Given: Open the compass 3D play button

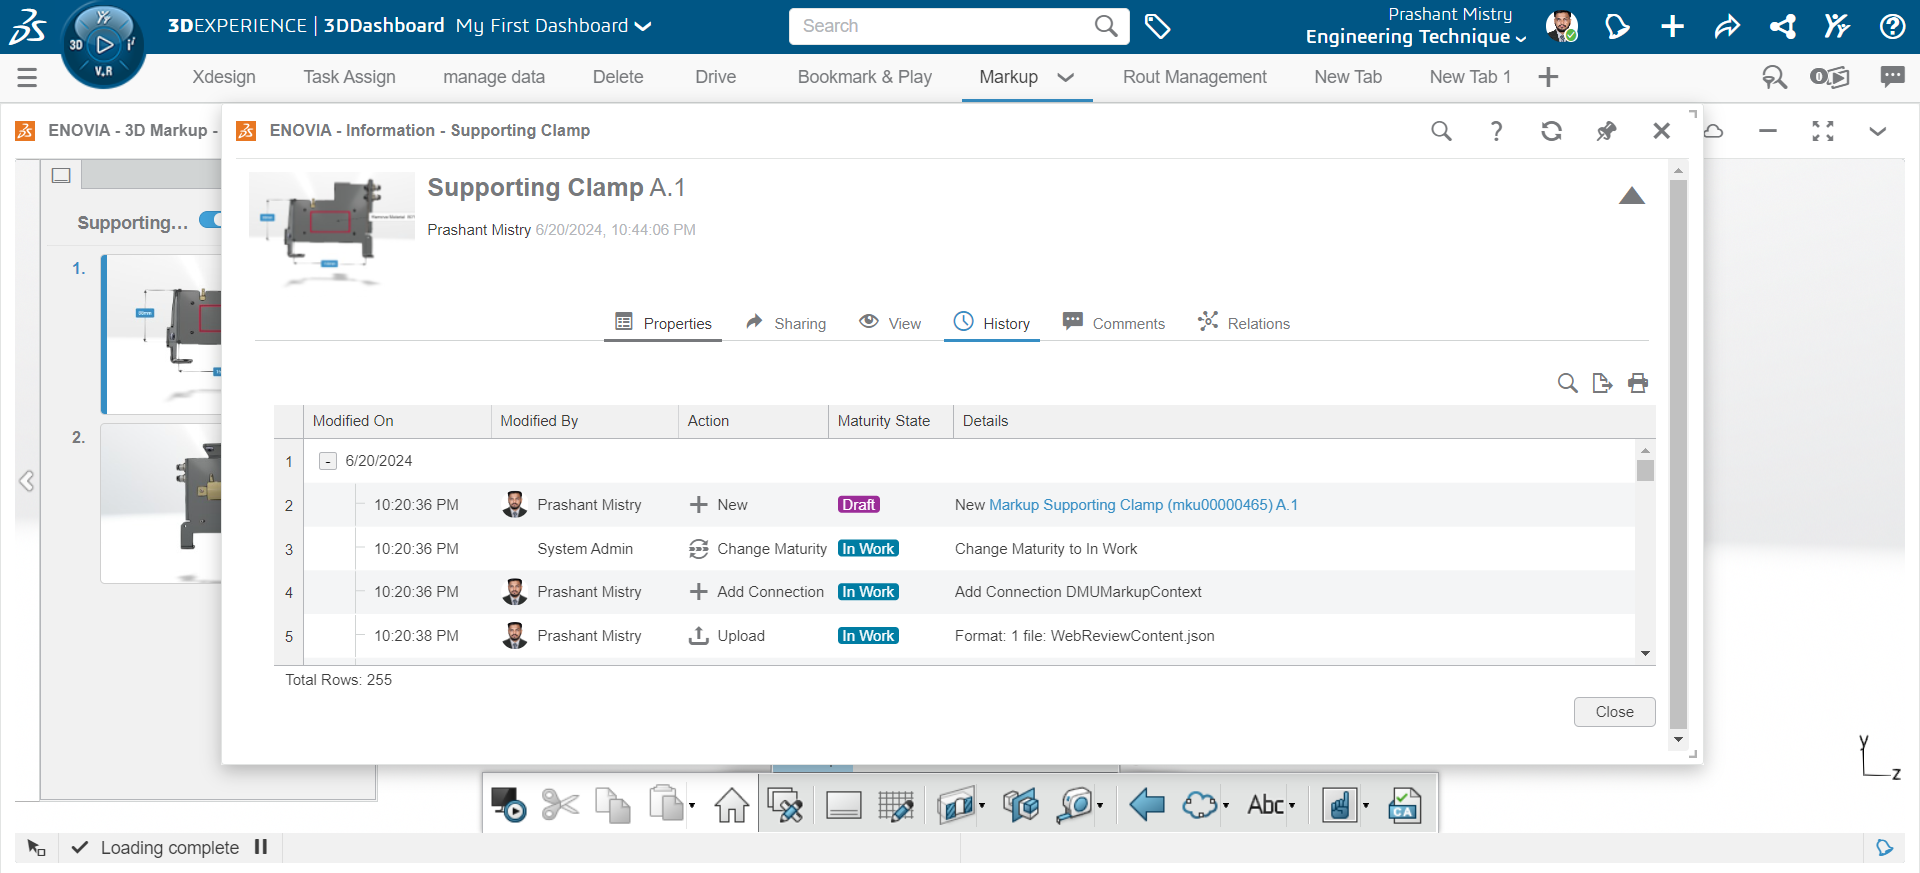Looking at the screenshot, I should (x=104, y=44).
